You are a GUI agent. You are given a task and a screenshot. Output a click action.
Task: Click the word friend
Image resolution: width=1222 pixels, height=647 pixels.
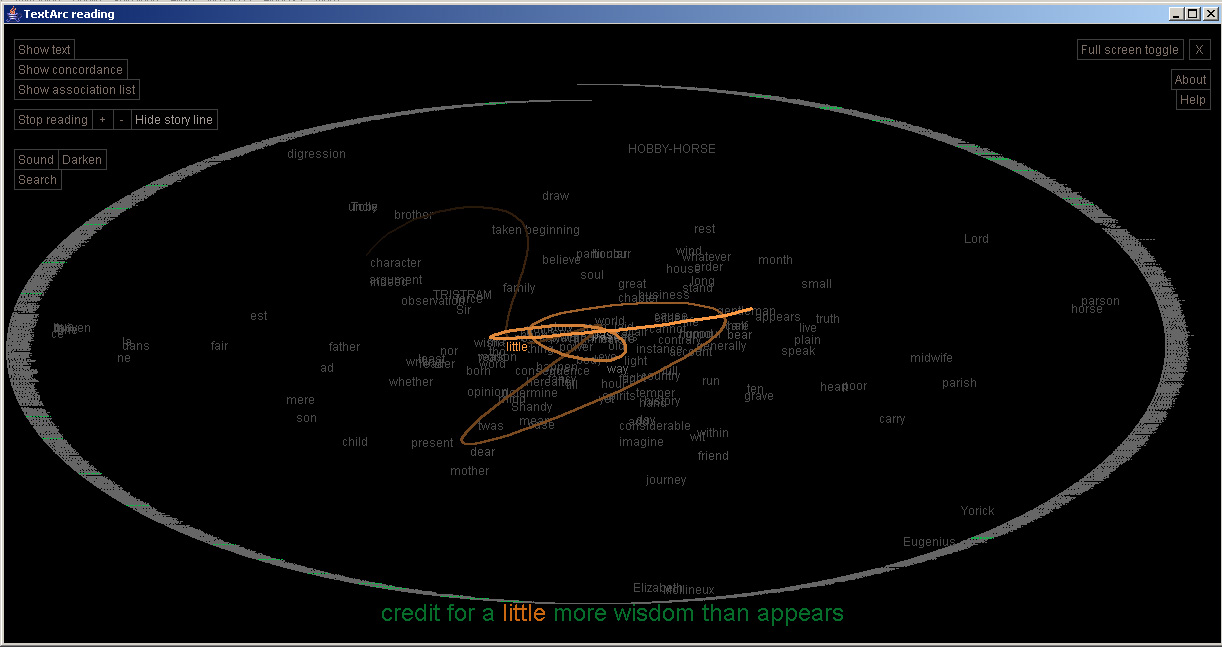[713, 456]
